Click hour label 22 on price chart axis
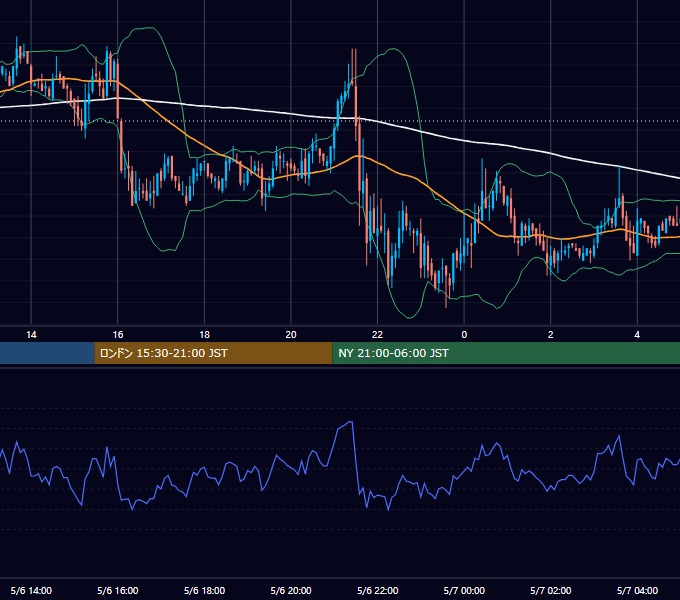Image resolution: width=680 pixels, height=600 pixels. point(377,335)
